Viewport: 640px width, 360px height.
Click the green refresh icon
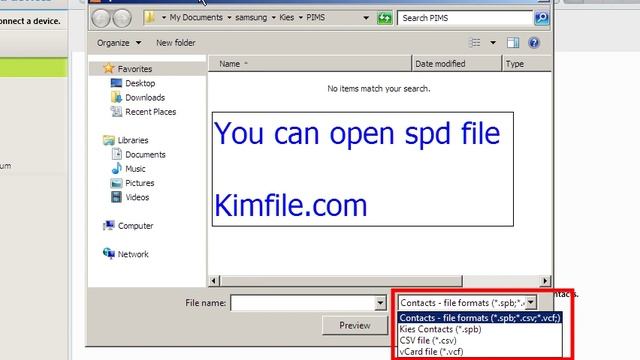pyautogui.click(x=384, y=18)
